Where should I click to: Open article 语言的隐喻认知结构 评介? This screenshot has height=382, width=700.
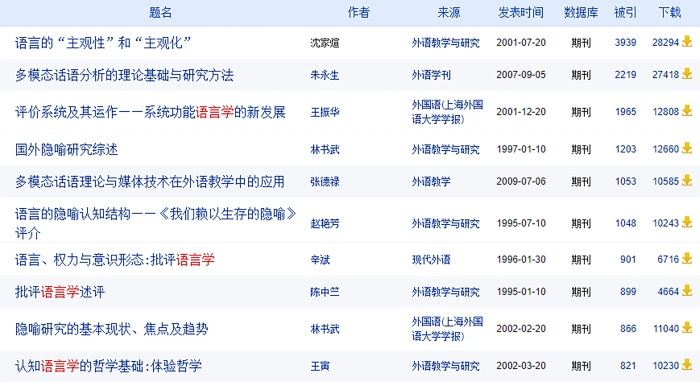(155, 223)
